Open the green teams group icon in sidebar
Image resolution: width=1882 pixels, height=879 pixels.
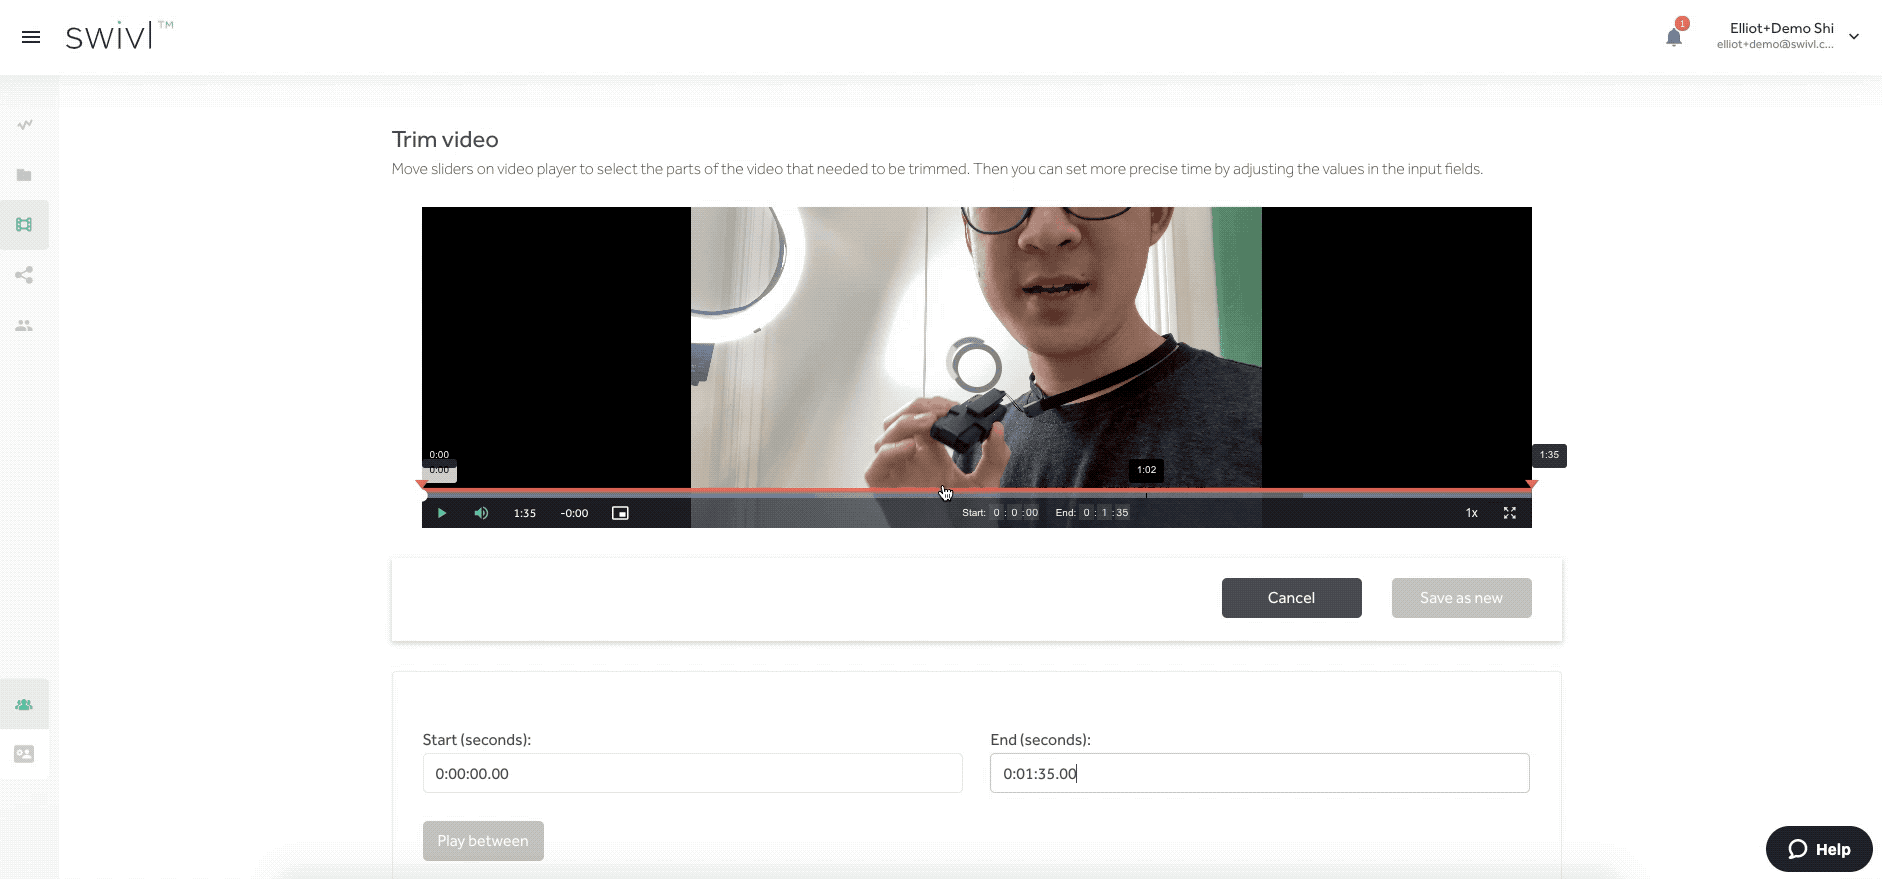pos(24,705)
